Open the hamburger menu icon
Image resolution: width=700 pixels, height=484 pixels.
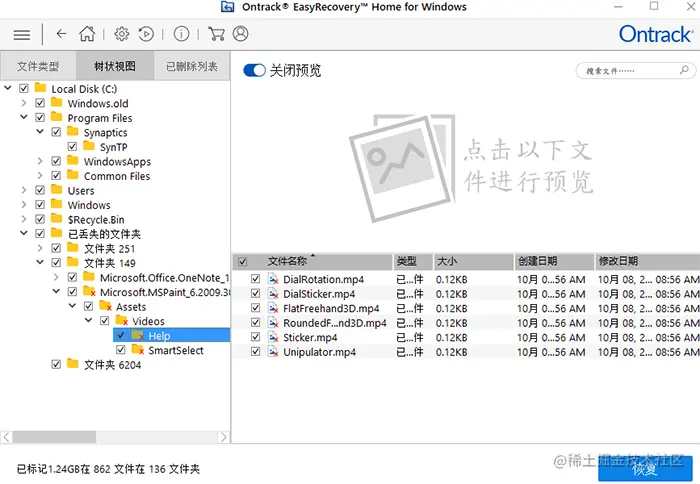point(21,34)
